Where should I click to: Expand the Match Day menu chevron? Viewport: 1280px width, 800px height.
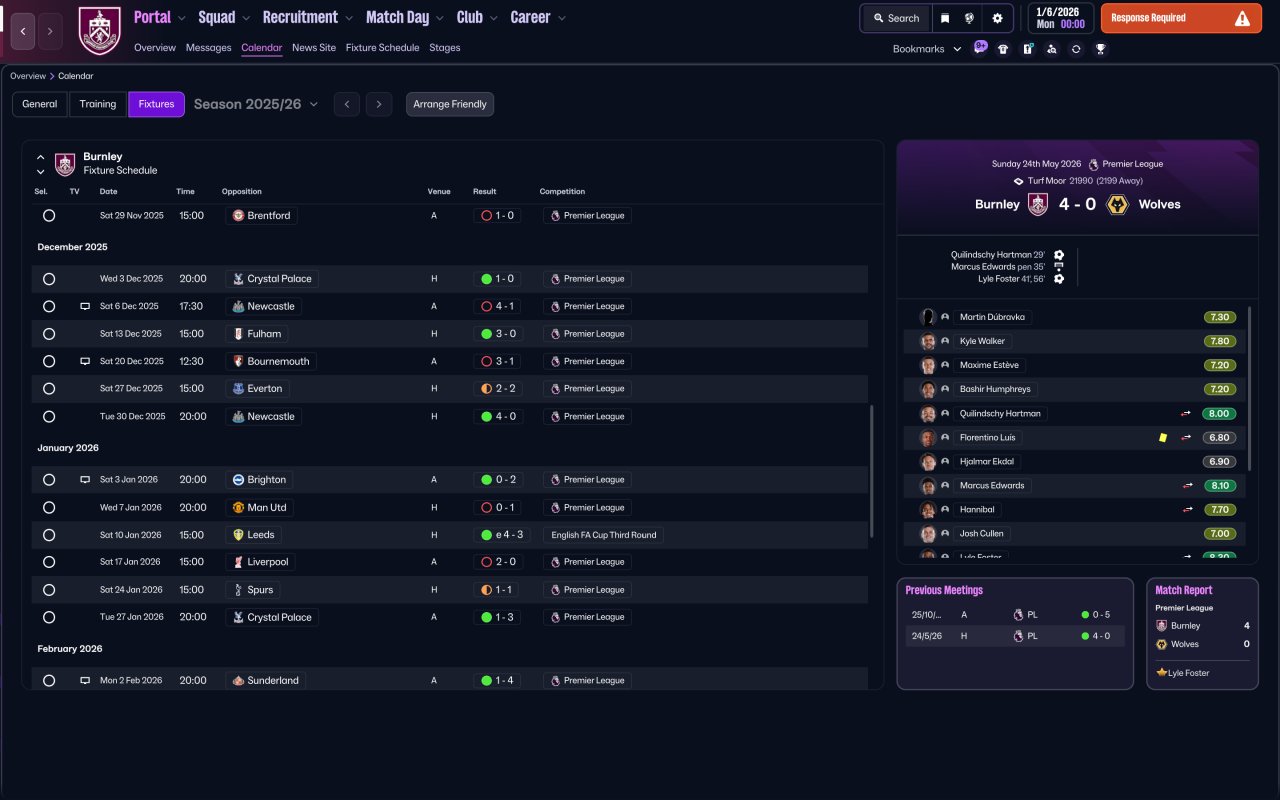point(439,18)
